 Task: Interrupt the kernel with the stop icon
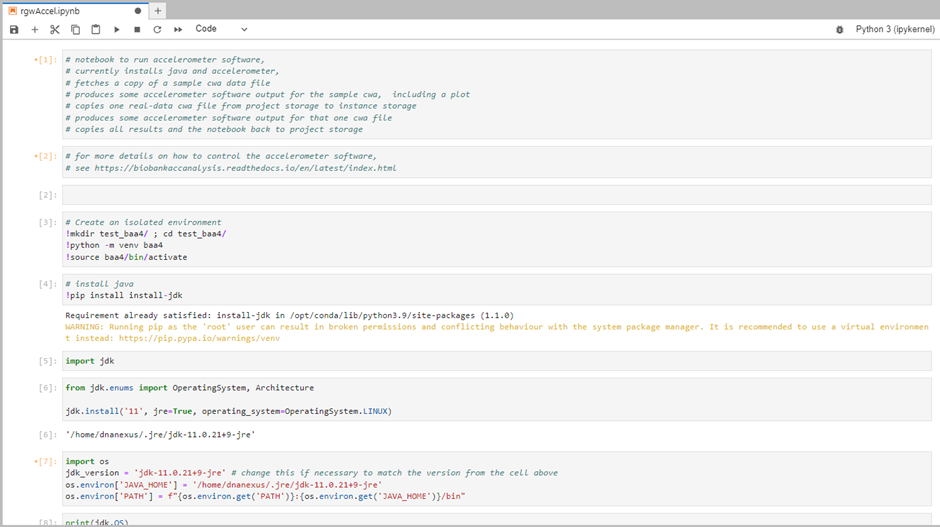point(137,29)
